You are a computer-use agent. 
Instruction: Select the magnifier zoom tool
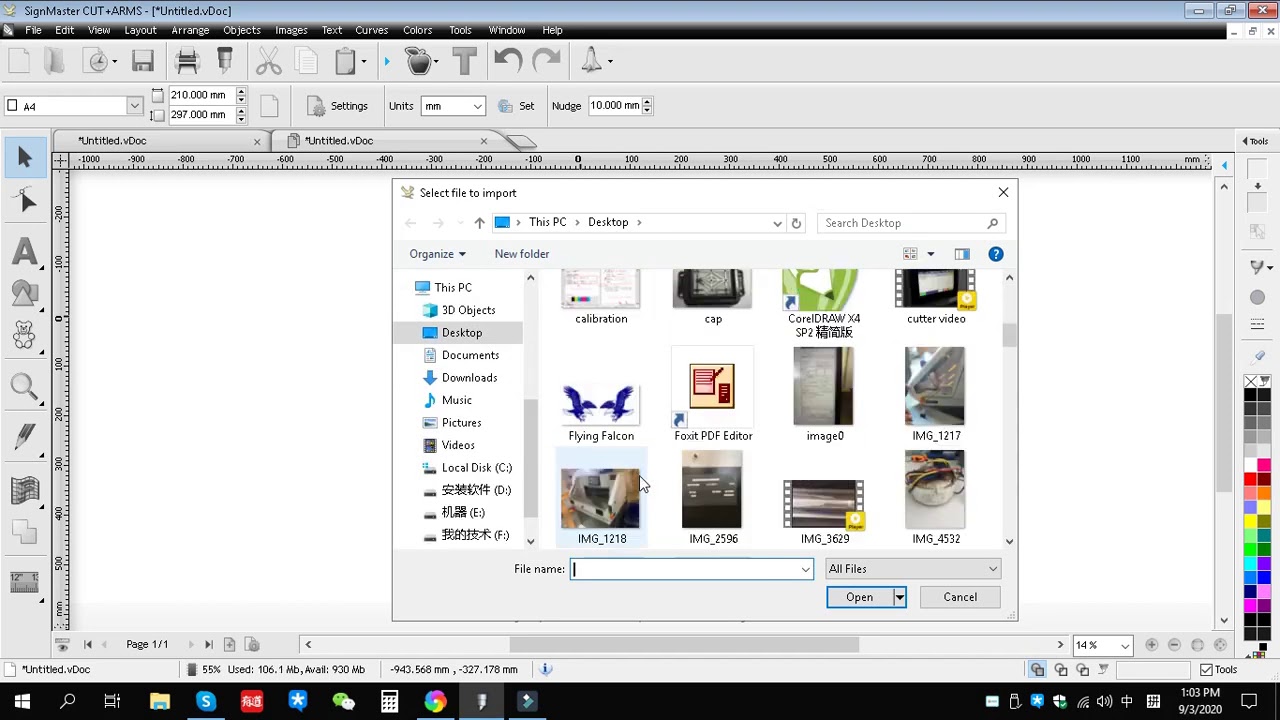25,387
